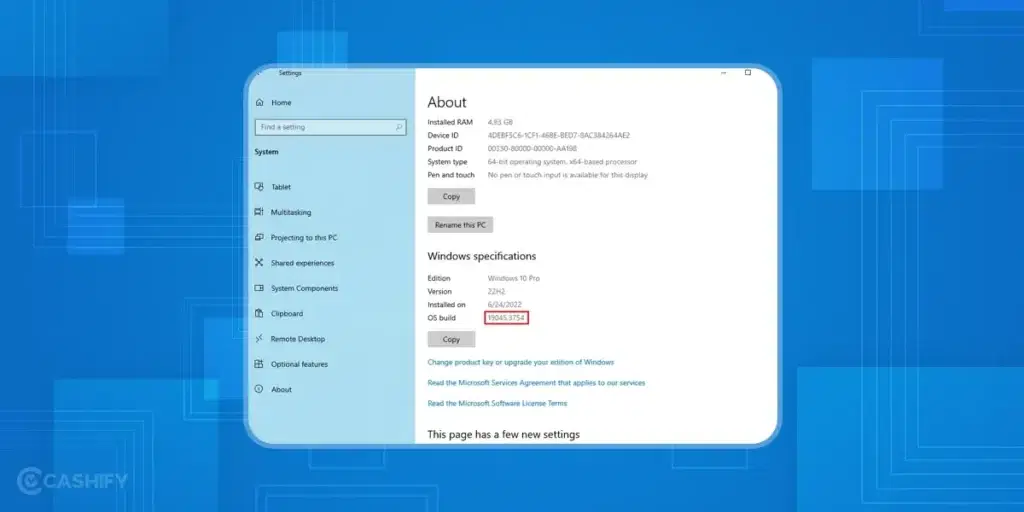Click the OS build value 19045.3754
Viewport: 1024px width, 512px height.
[x=506, y=318]
